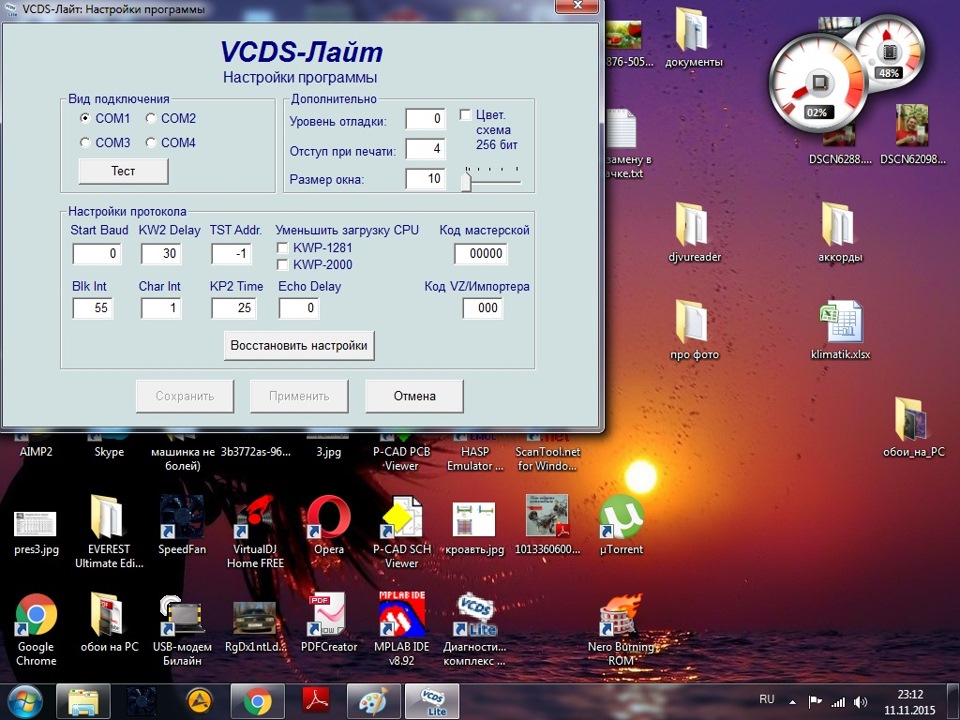Screen dimensions: 960x720
Task: Select the обои на PC folder icon
Action: (109, 623)
